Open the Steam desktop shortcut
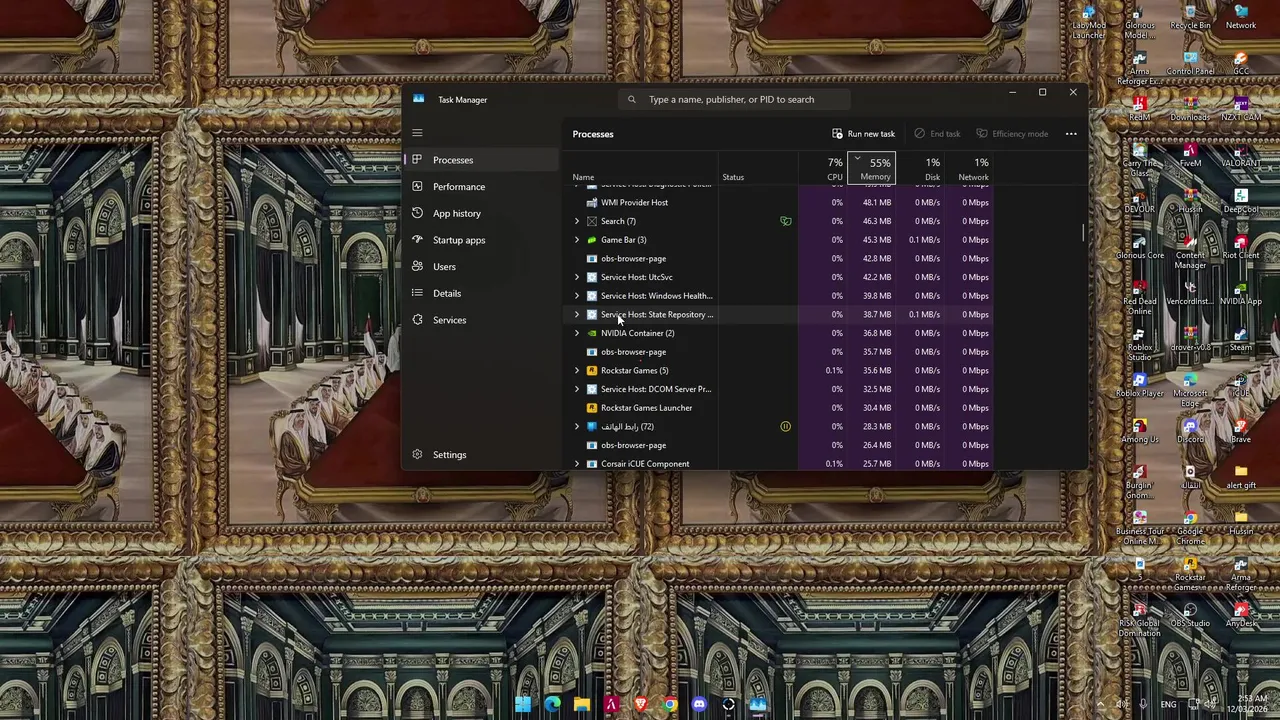This screenshot has width=1280, height=720. pos(1241,340)
